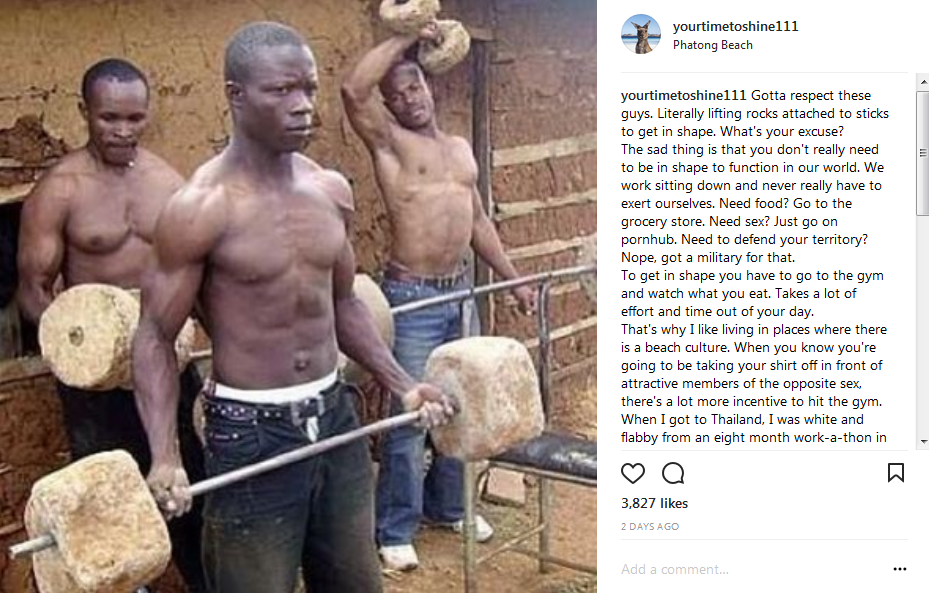Click the caption scrollbar down arrow

click(x=923, y=442)
